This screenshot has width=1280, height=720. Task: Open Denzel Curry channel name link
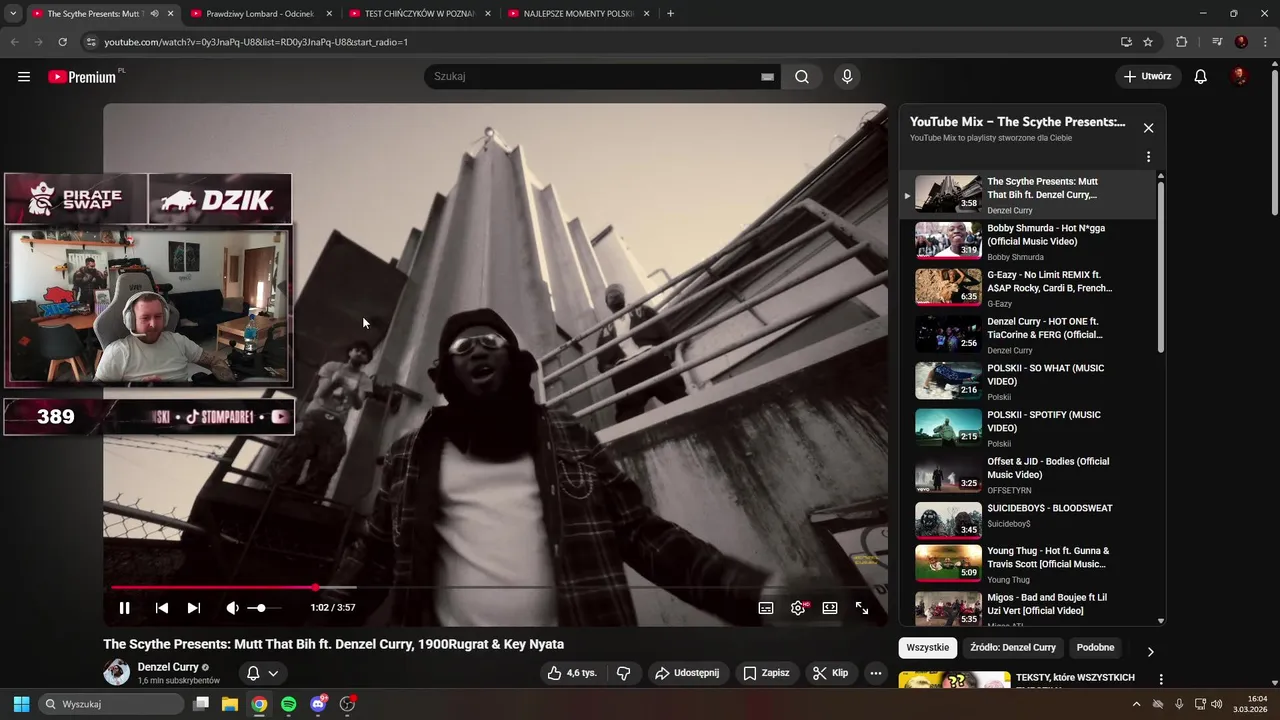pos(168,667)
